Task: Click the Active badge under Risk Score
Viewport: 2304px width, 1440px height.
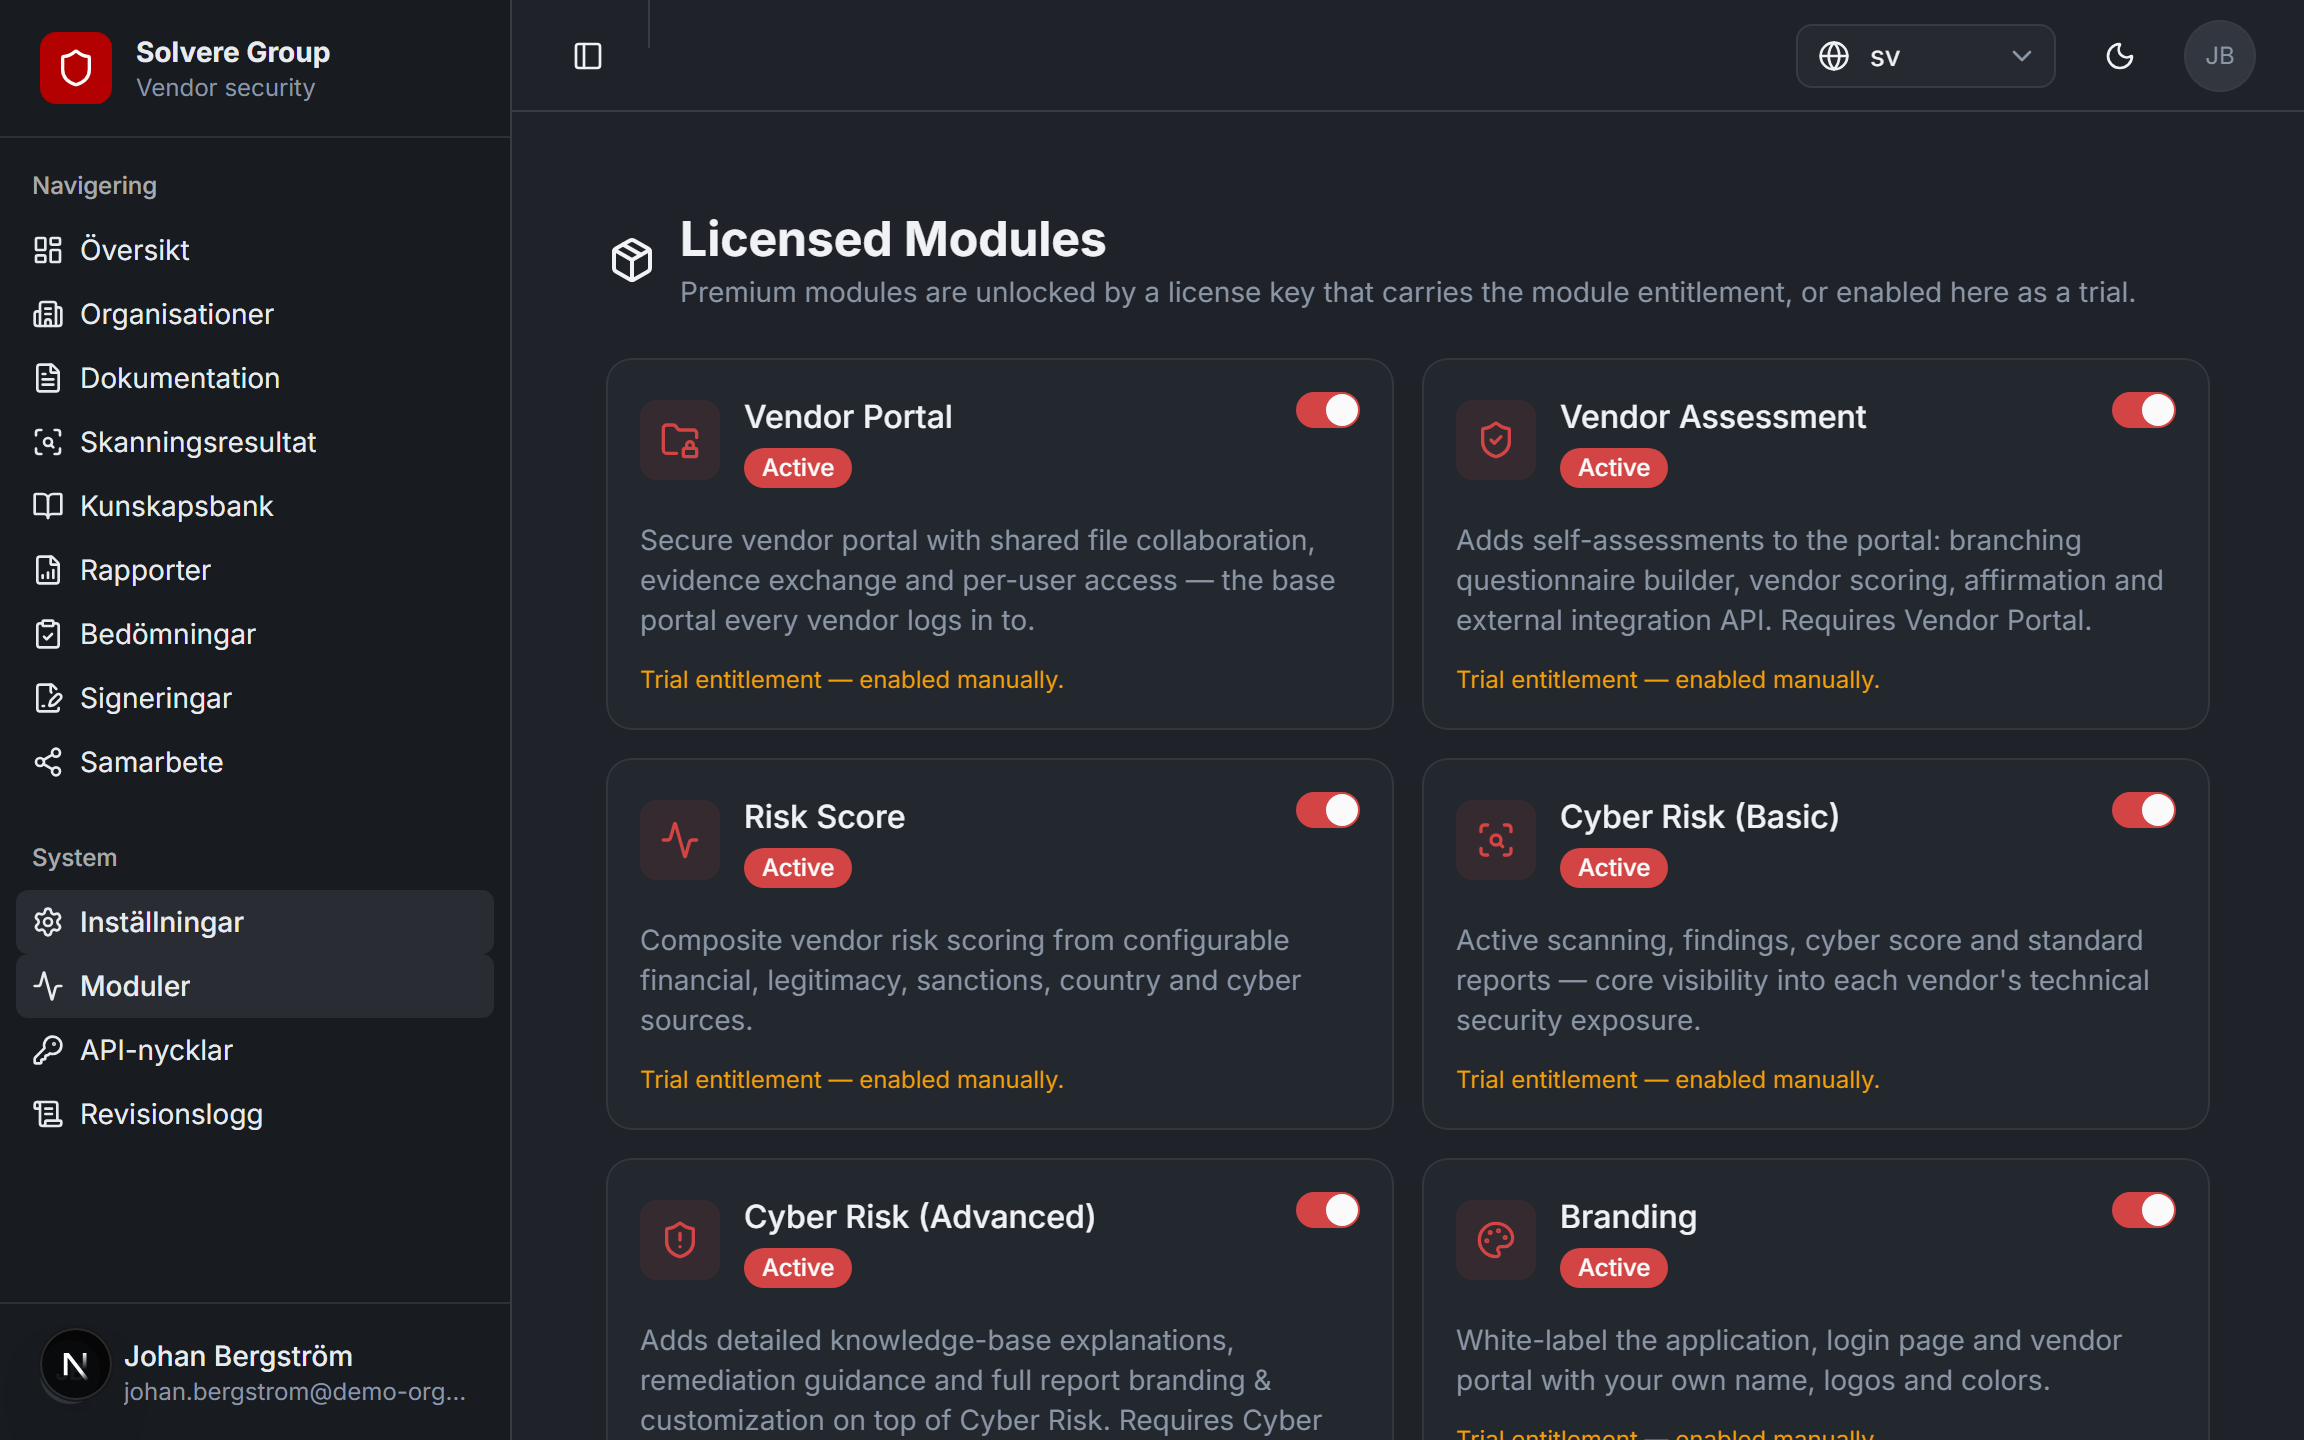Action: tap(798, 868)
